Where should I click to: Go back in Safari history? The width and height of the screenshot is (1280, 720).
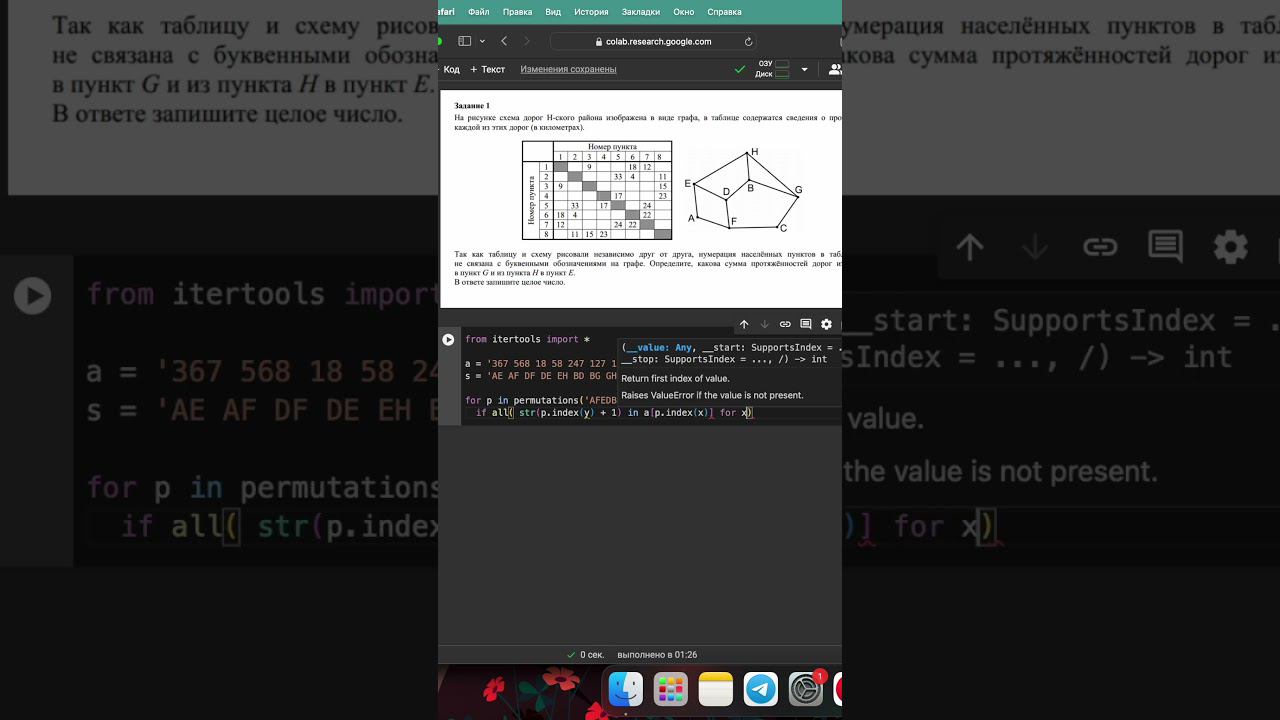[x=503, y=41]
